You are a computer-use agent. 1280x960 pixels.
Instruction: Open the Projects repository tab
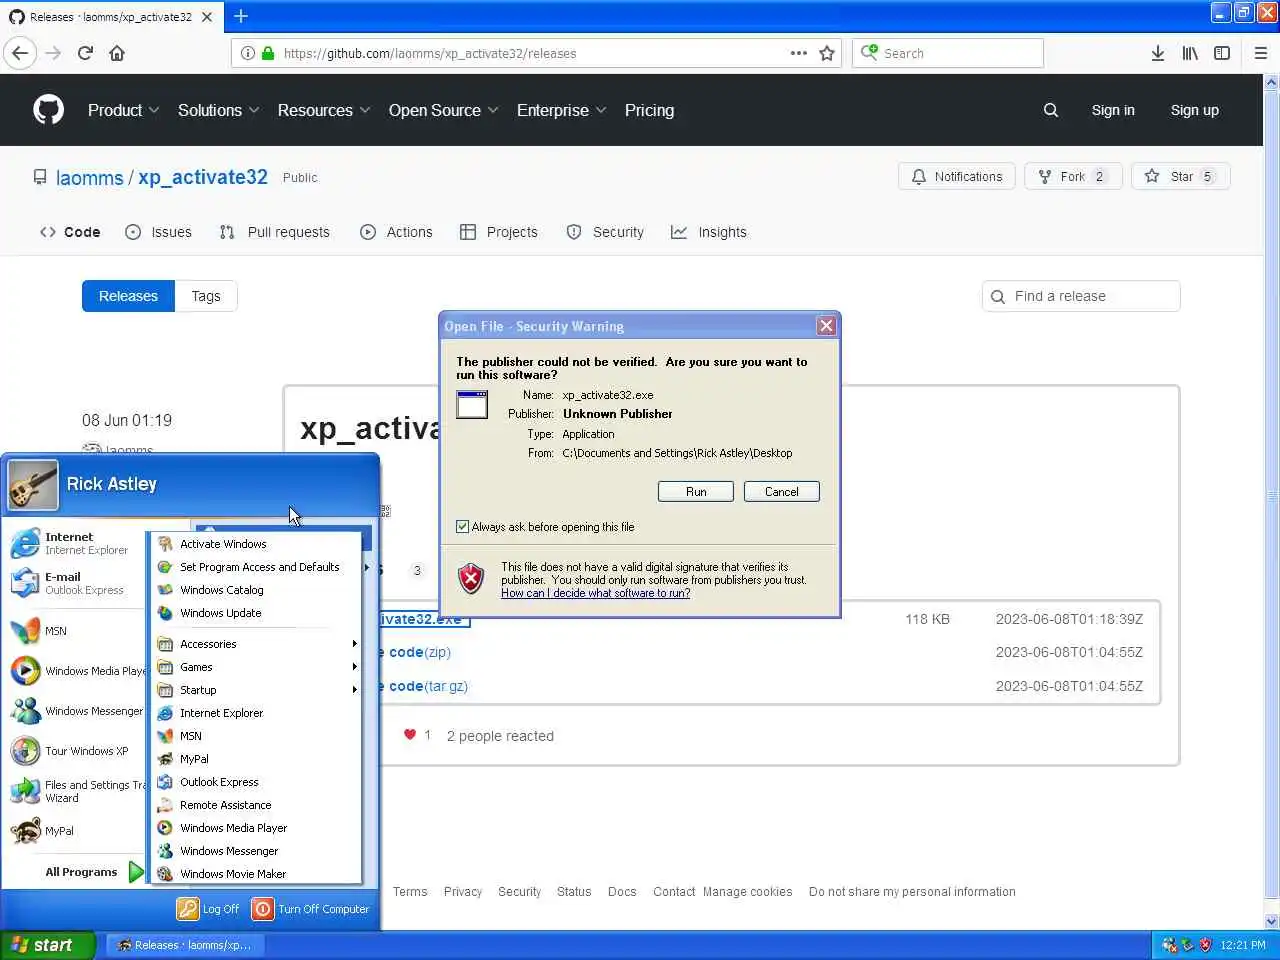[498, 232]
